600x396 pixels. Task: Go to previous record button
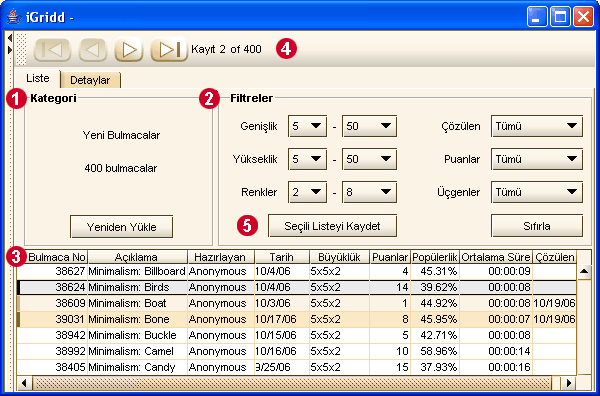click(93, 49)
